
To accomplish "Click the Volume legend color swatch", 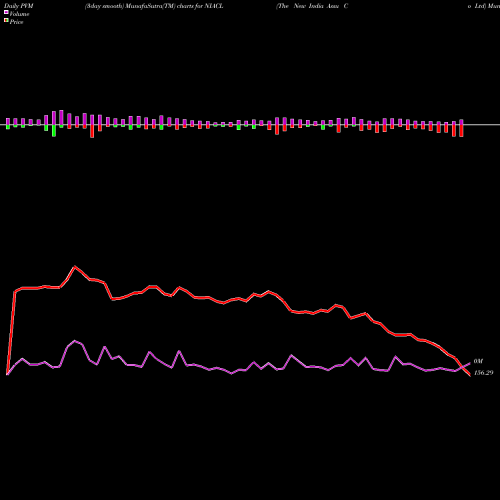I will coord(6,12).
